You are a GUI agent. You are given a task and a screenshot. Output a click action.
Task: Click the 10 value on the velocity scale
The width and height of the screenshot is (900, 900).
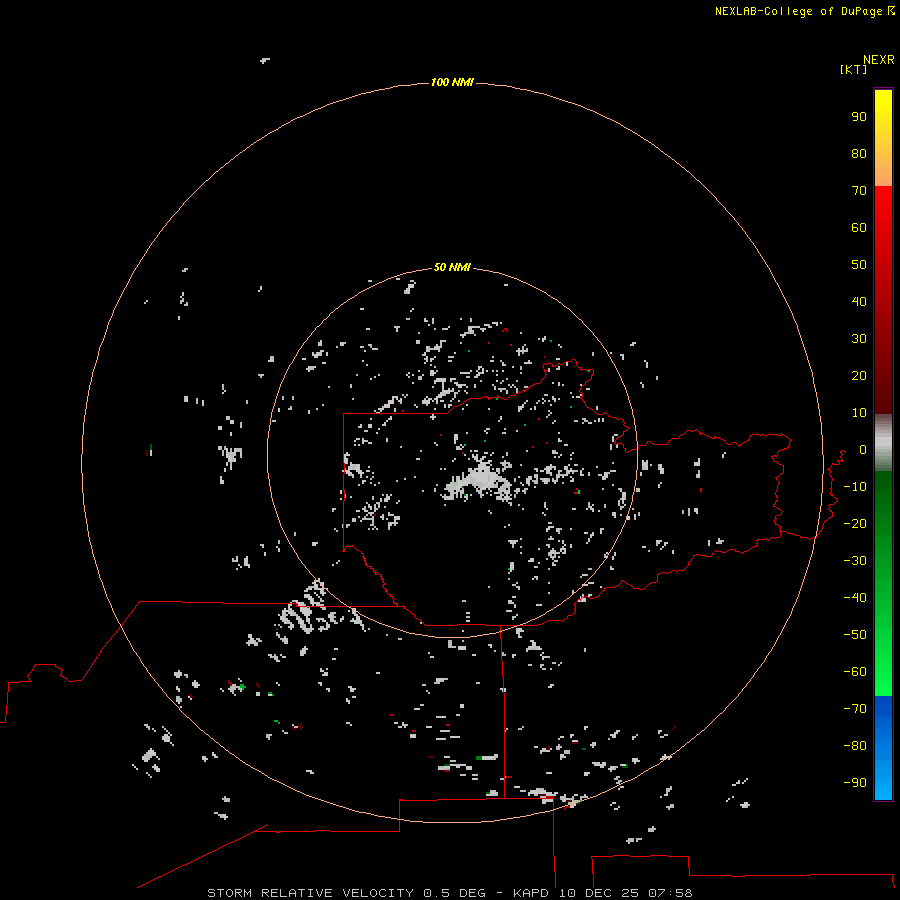859,413
